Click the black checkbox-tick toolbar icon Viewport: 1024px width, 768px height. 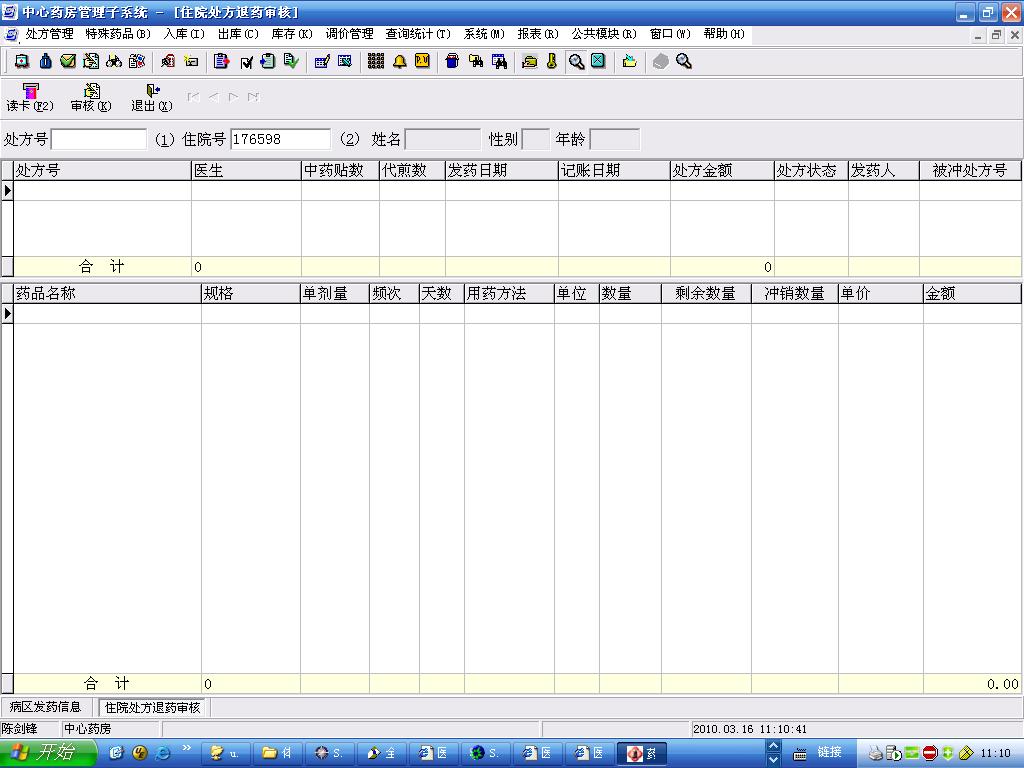point(246,61)
